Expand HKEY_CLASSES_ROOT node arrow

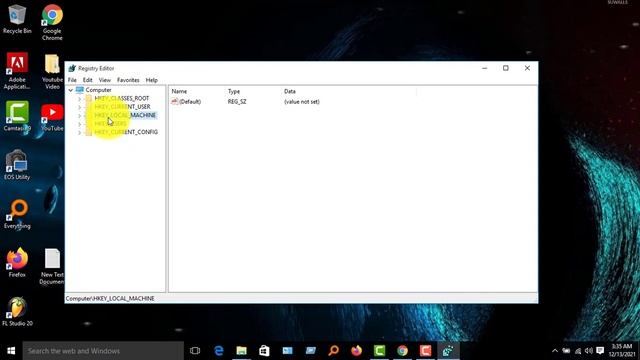pos(79,98)
